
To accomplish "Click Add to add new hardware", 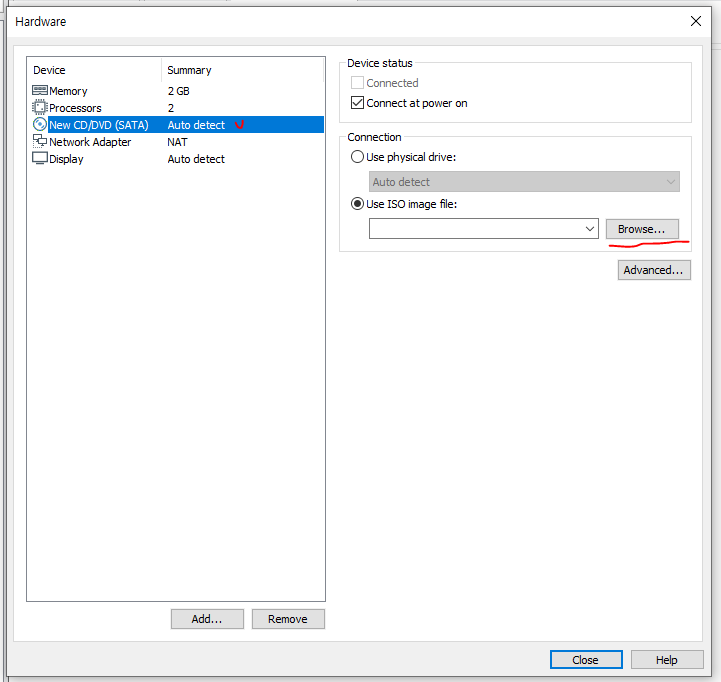I will coord(207,619).
